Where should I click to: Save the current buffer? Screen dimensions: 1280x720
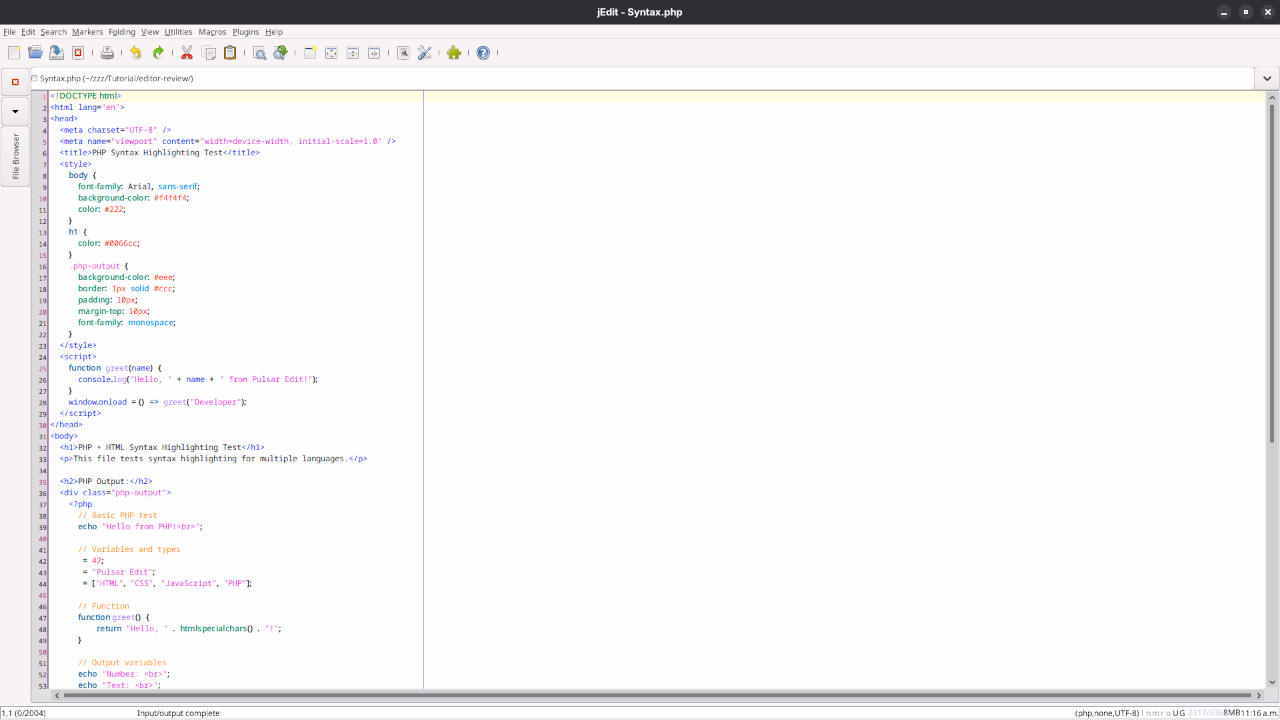[56, 53]
